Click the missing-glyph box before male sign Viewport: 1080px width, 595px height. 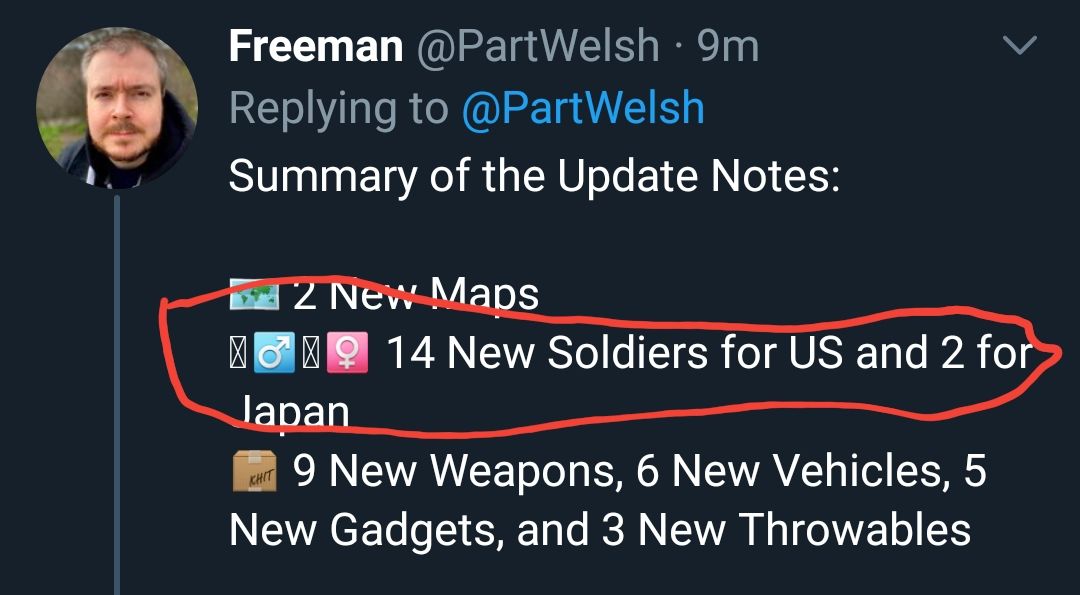[239, 354]
